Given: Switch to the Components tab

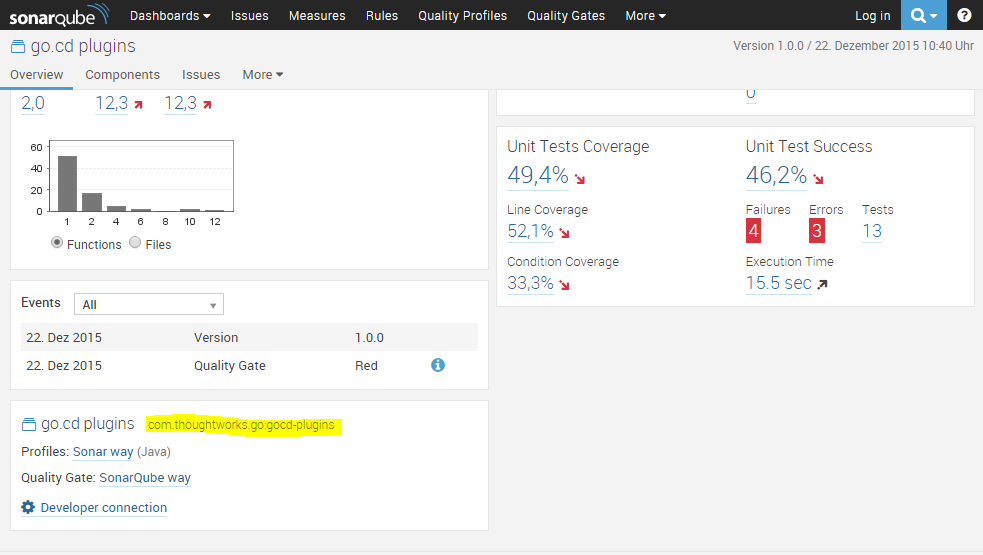Looking at the screenshot, I should point(122,75).
